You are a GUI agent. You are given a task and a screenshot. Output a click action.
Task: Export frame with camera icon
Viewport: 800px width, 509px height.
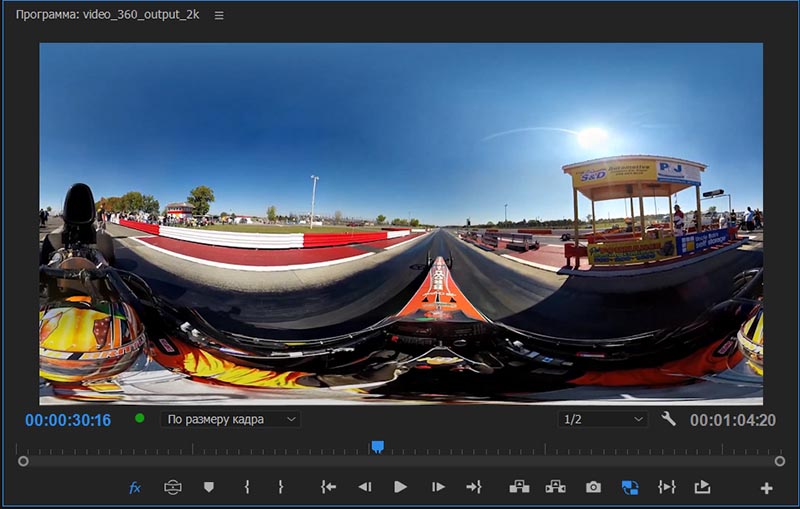(x=593, y=487)
